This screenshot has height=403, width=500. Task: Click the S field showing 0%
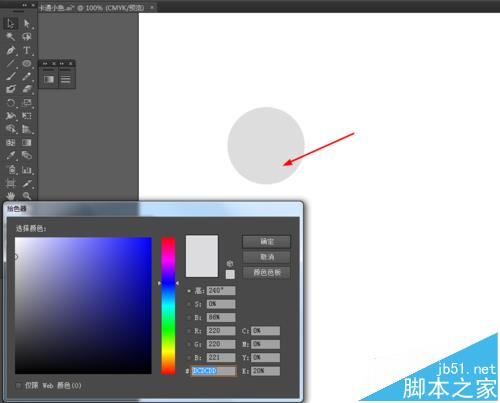point(221,304)
